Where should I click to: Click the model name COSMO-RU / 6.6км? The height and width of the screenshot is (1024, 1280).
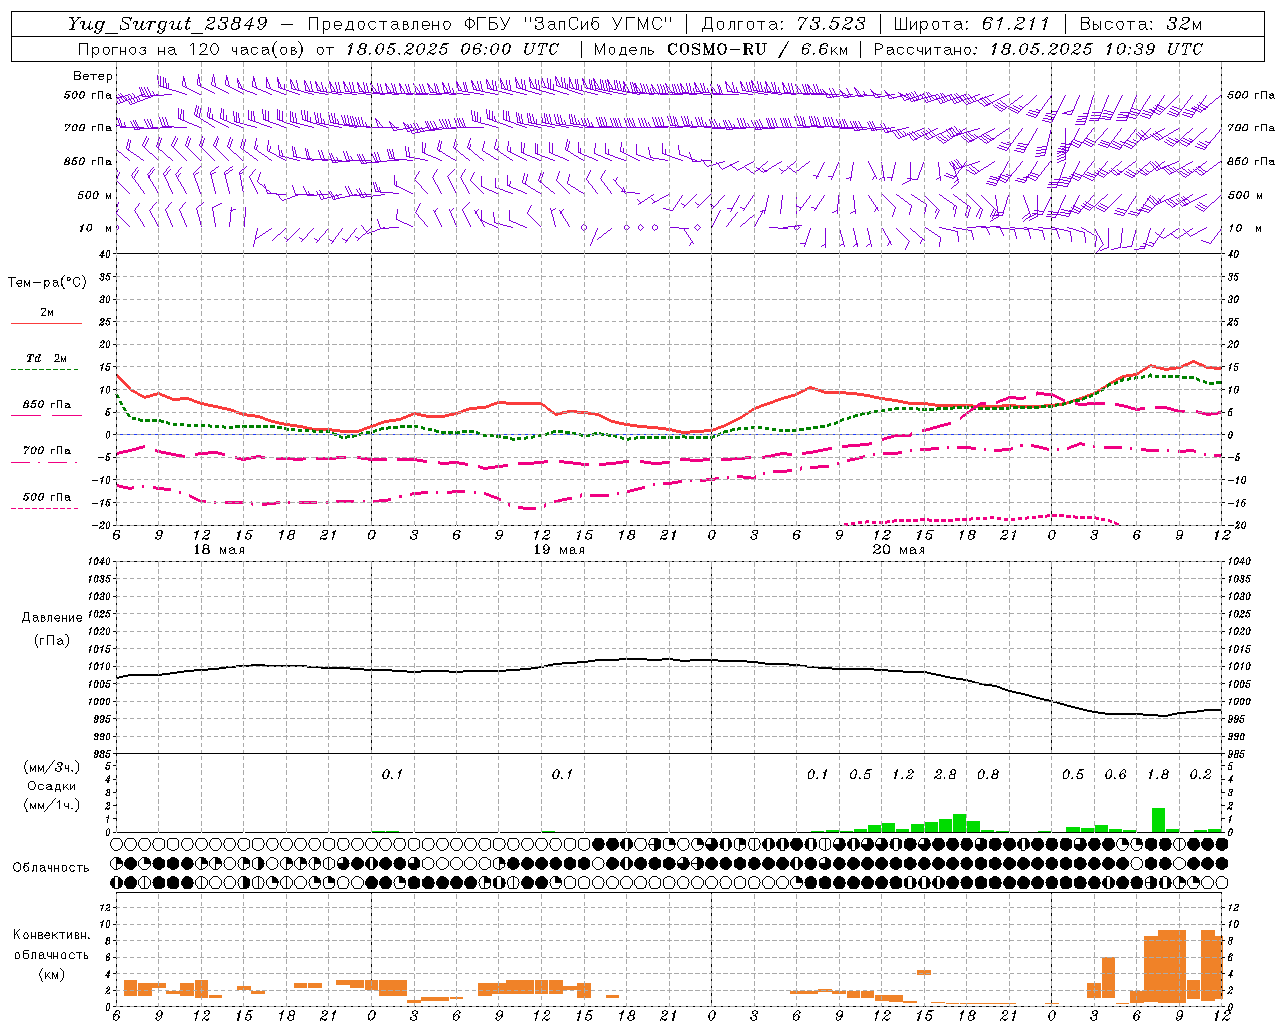(x=757, y=49)
